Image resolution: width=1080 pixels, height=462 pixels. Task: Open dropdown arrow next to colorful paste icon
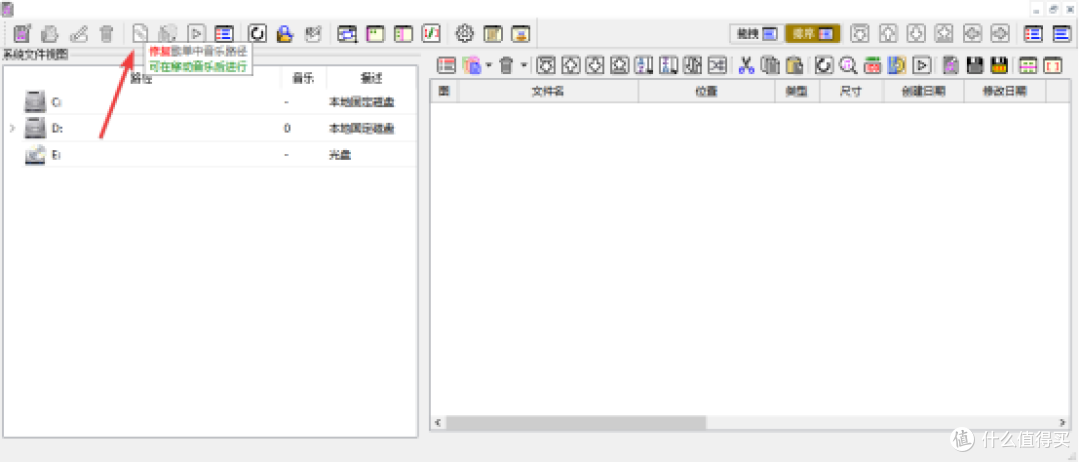[x=488, y=65]
